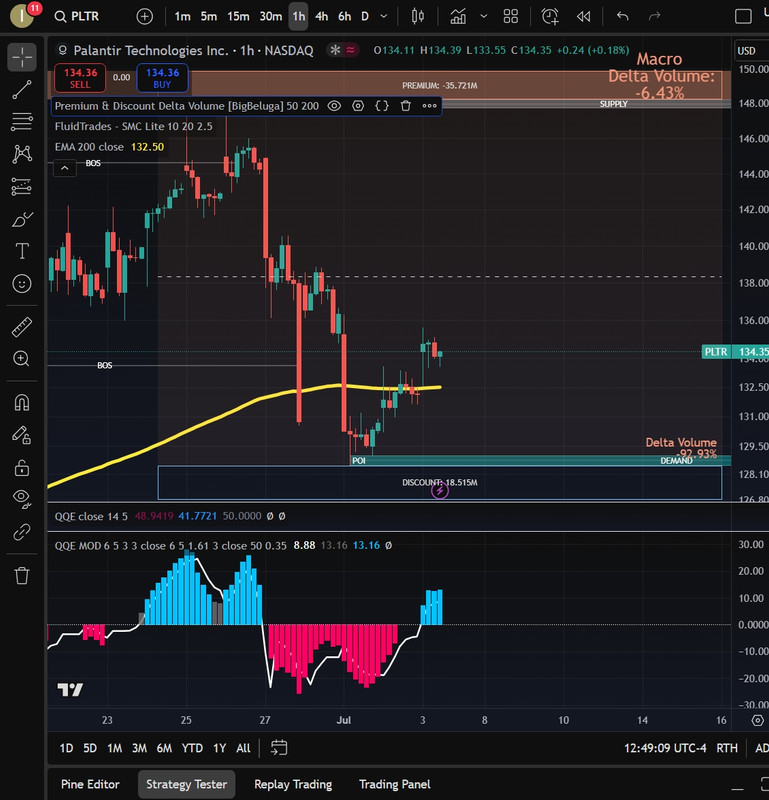This screenshot has height=800, width=769.
Task: Set date range to 1M
Action: coord(114,748)
